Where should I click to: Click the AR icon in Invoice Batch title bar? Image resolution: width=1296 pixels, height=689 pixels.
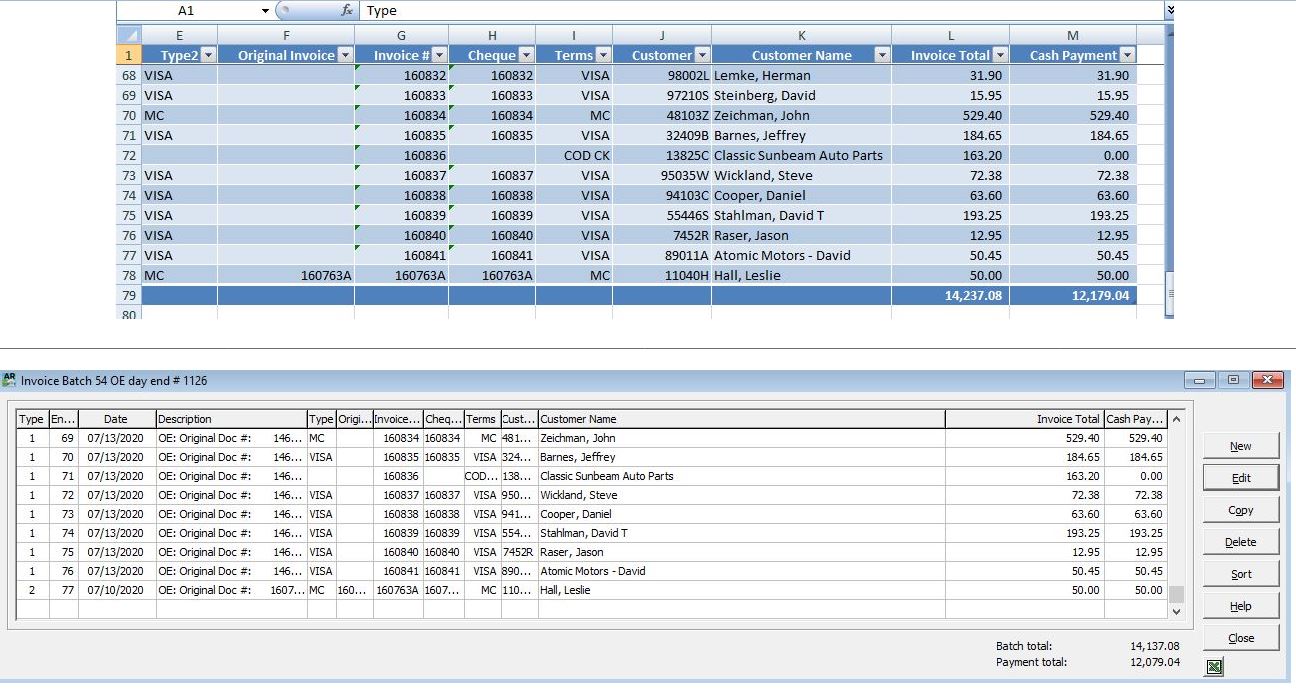click(x=10, y=380)
